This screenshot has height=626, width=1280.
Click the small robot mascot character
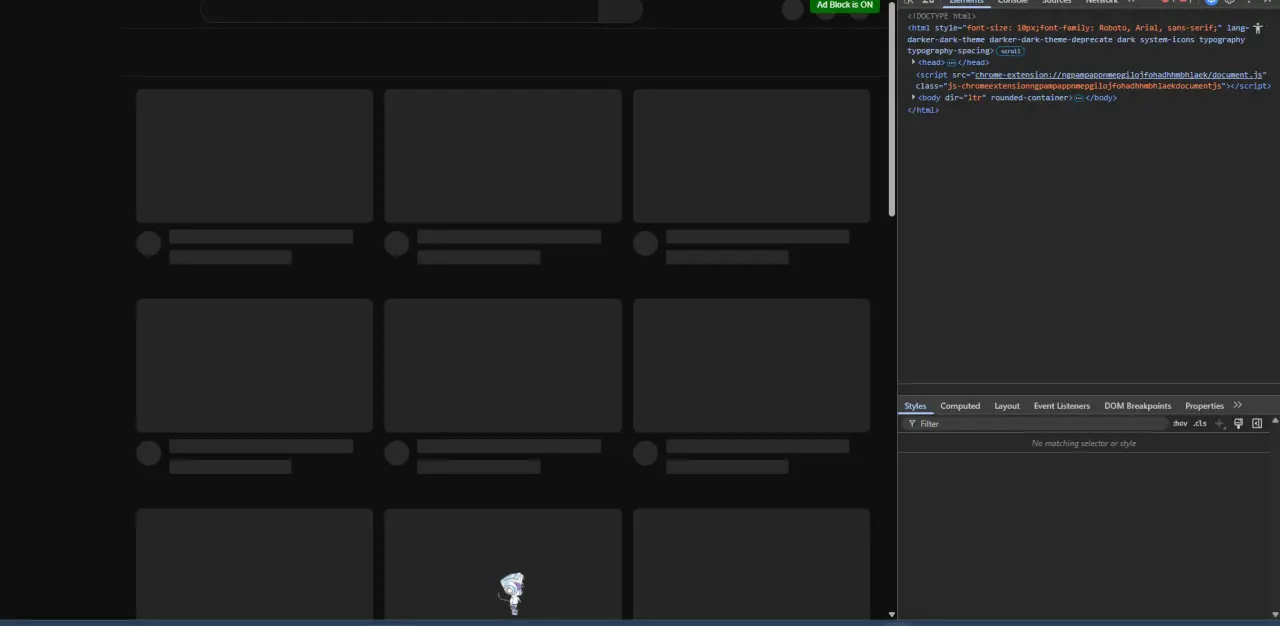pos(512,593)
